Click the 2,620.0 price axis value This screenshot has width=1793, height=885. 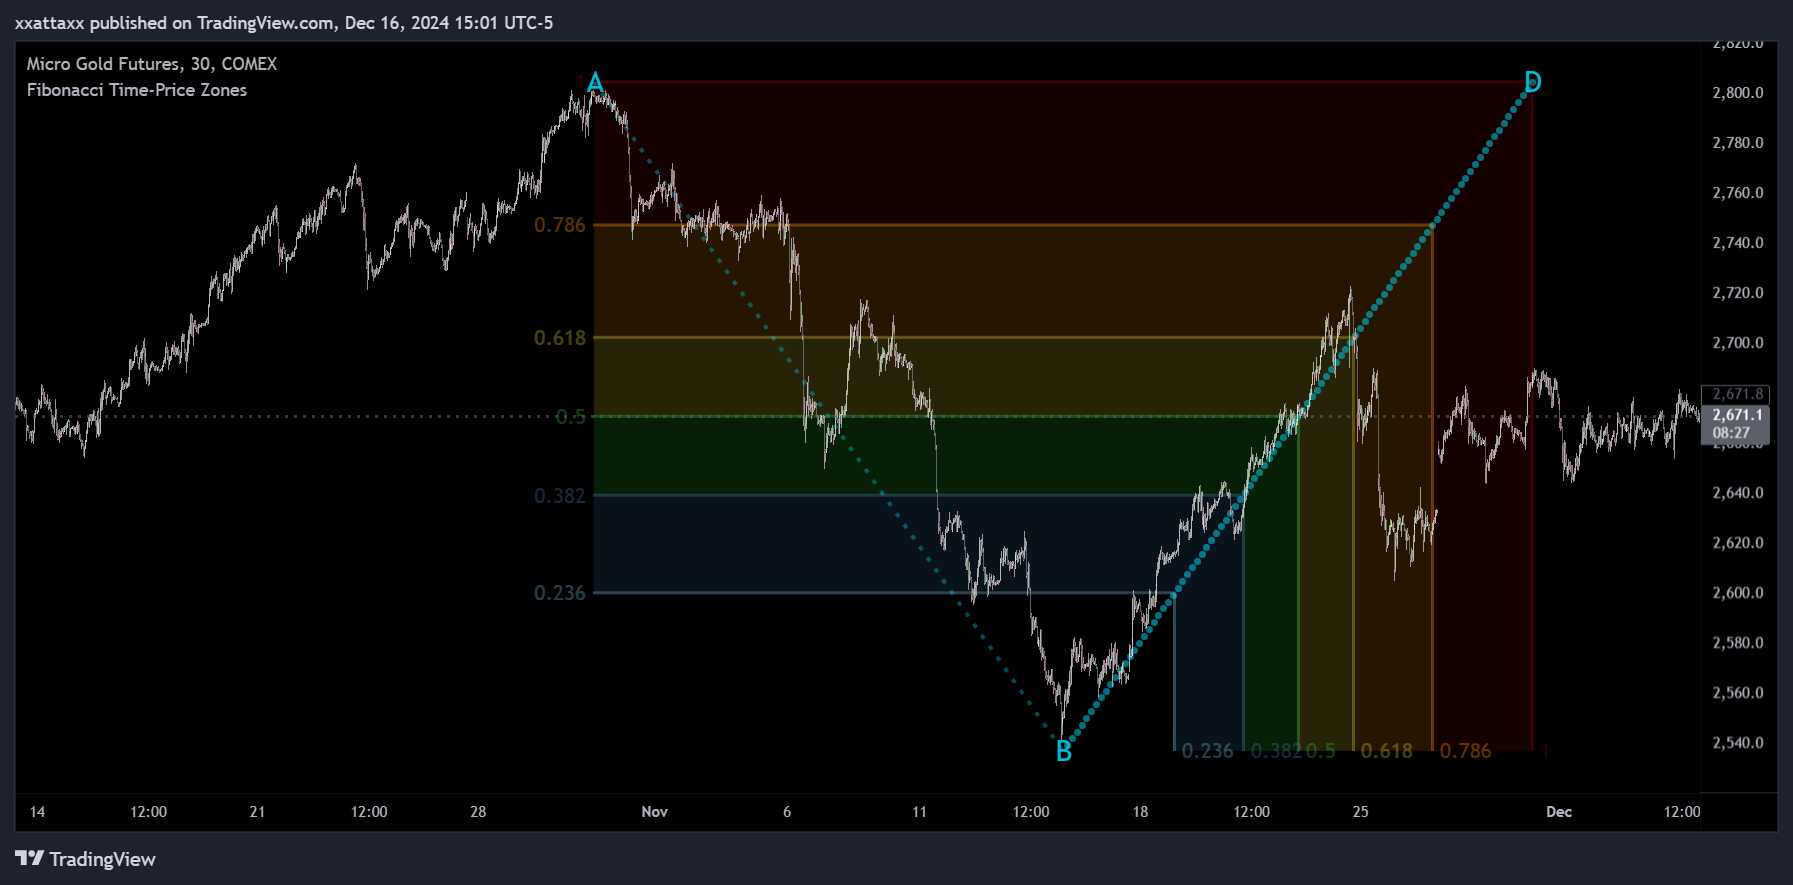click(1738, 543)
